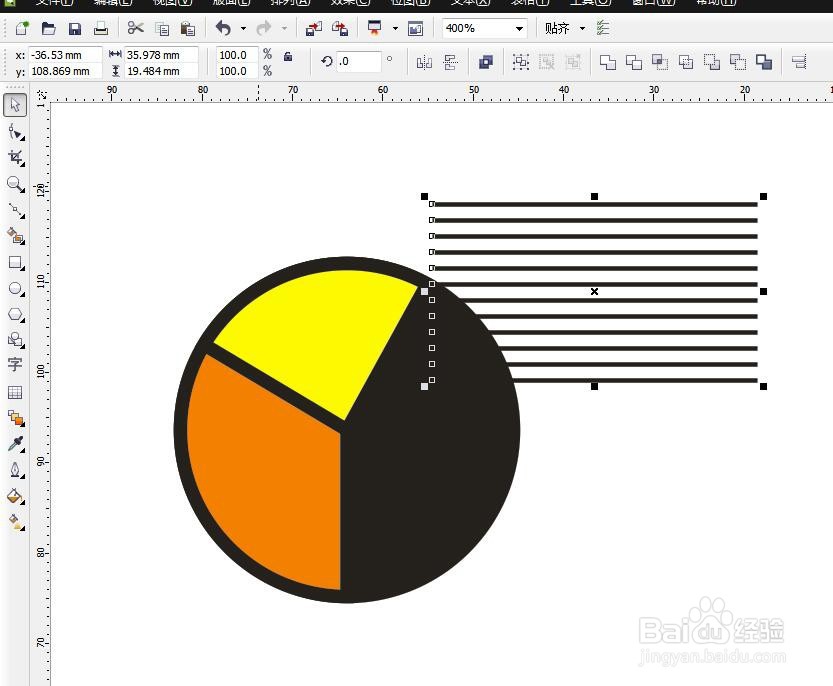Screen dimensions: 833x686
Task: Print the document
Action: (x=101, y=28)
